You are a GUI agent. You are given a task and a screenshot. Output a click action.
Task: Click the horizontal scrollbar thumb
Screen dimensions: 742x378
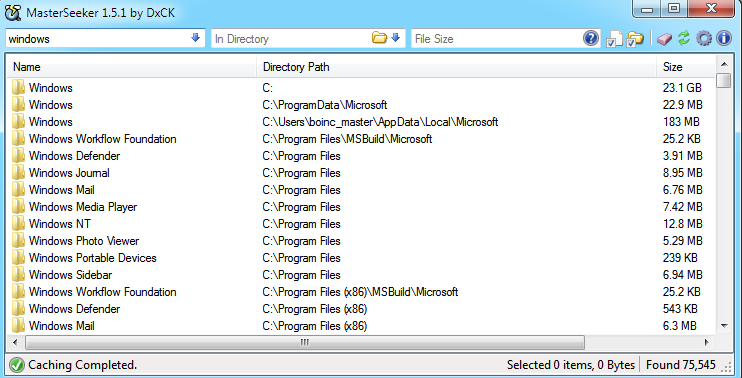pos(305,342)
